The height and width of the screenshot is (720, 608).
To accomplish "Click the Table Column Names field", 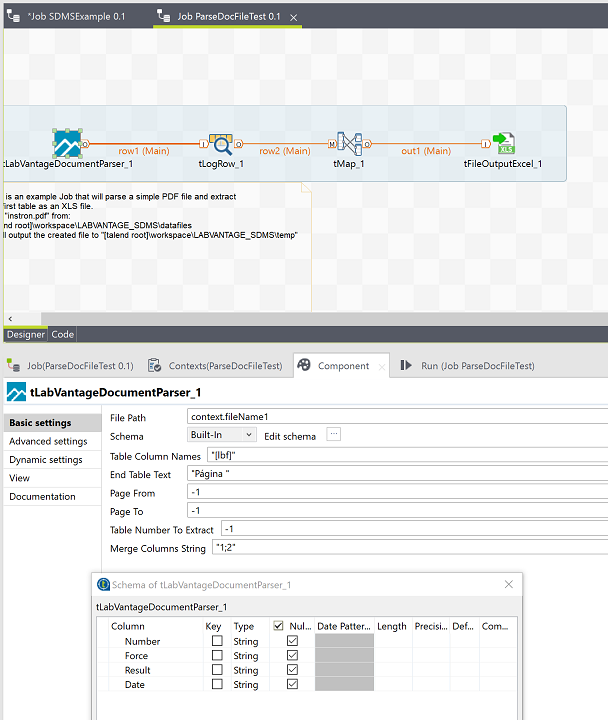I will tap(407, 455).
